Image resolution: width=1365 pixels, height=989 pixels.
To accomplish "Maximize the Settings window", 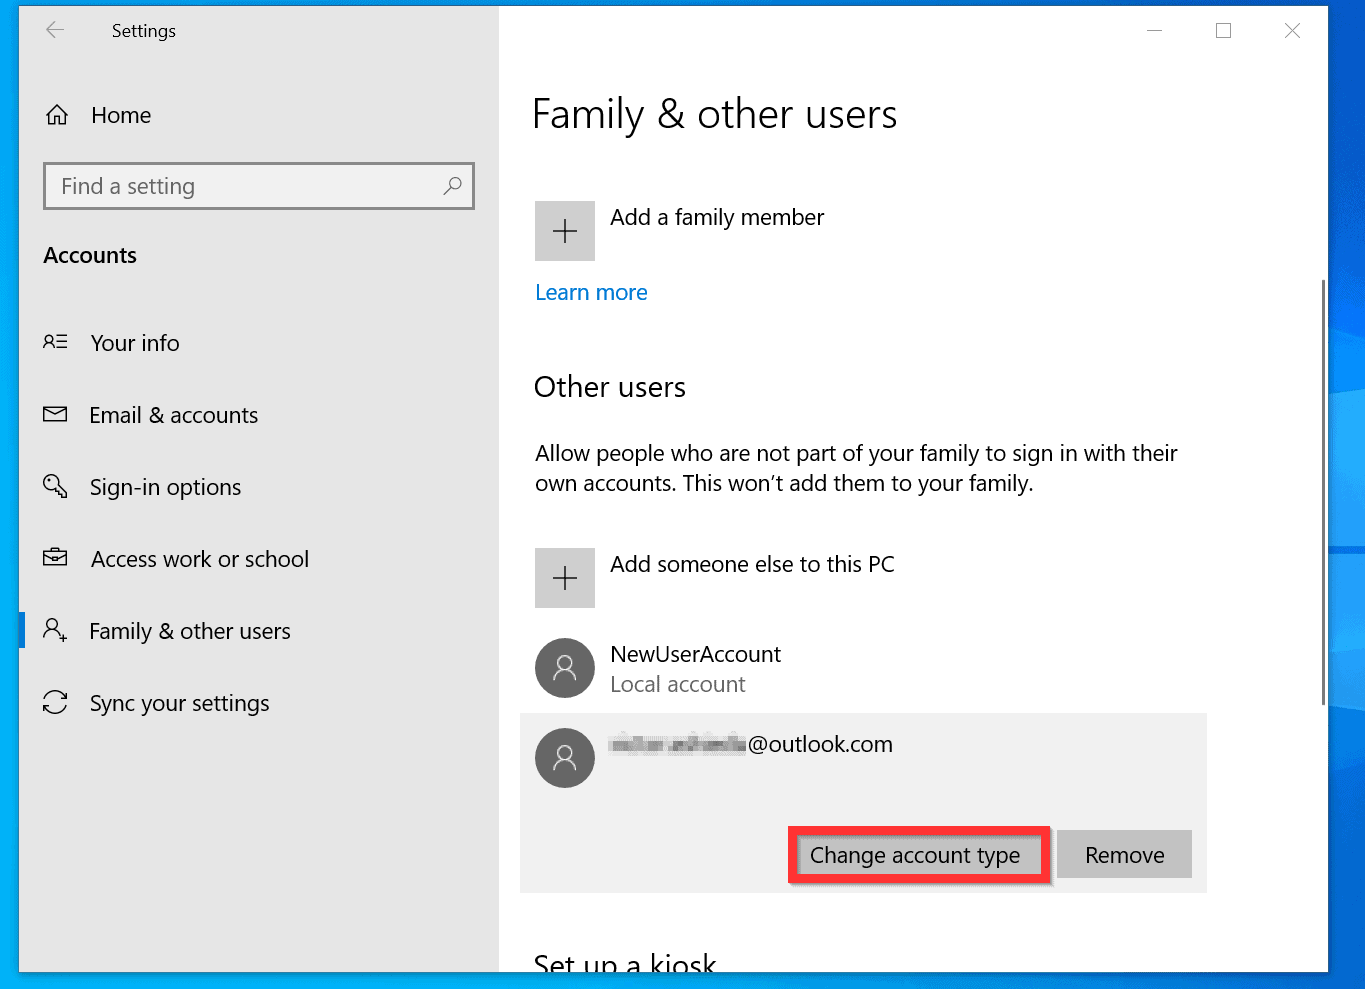I will pyautogui.click(x=1223, y=31).
